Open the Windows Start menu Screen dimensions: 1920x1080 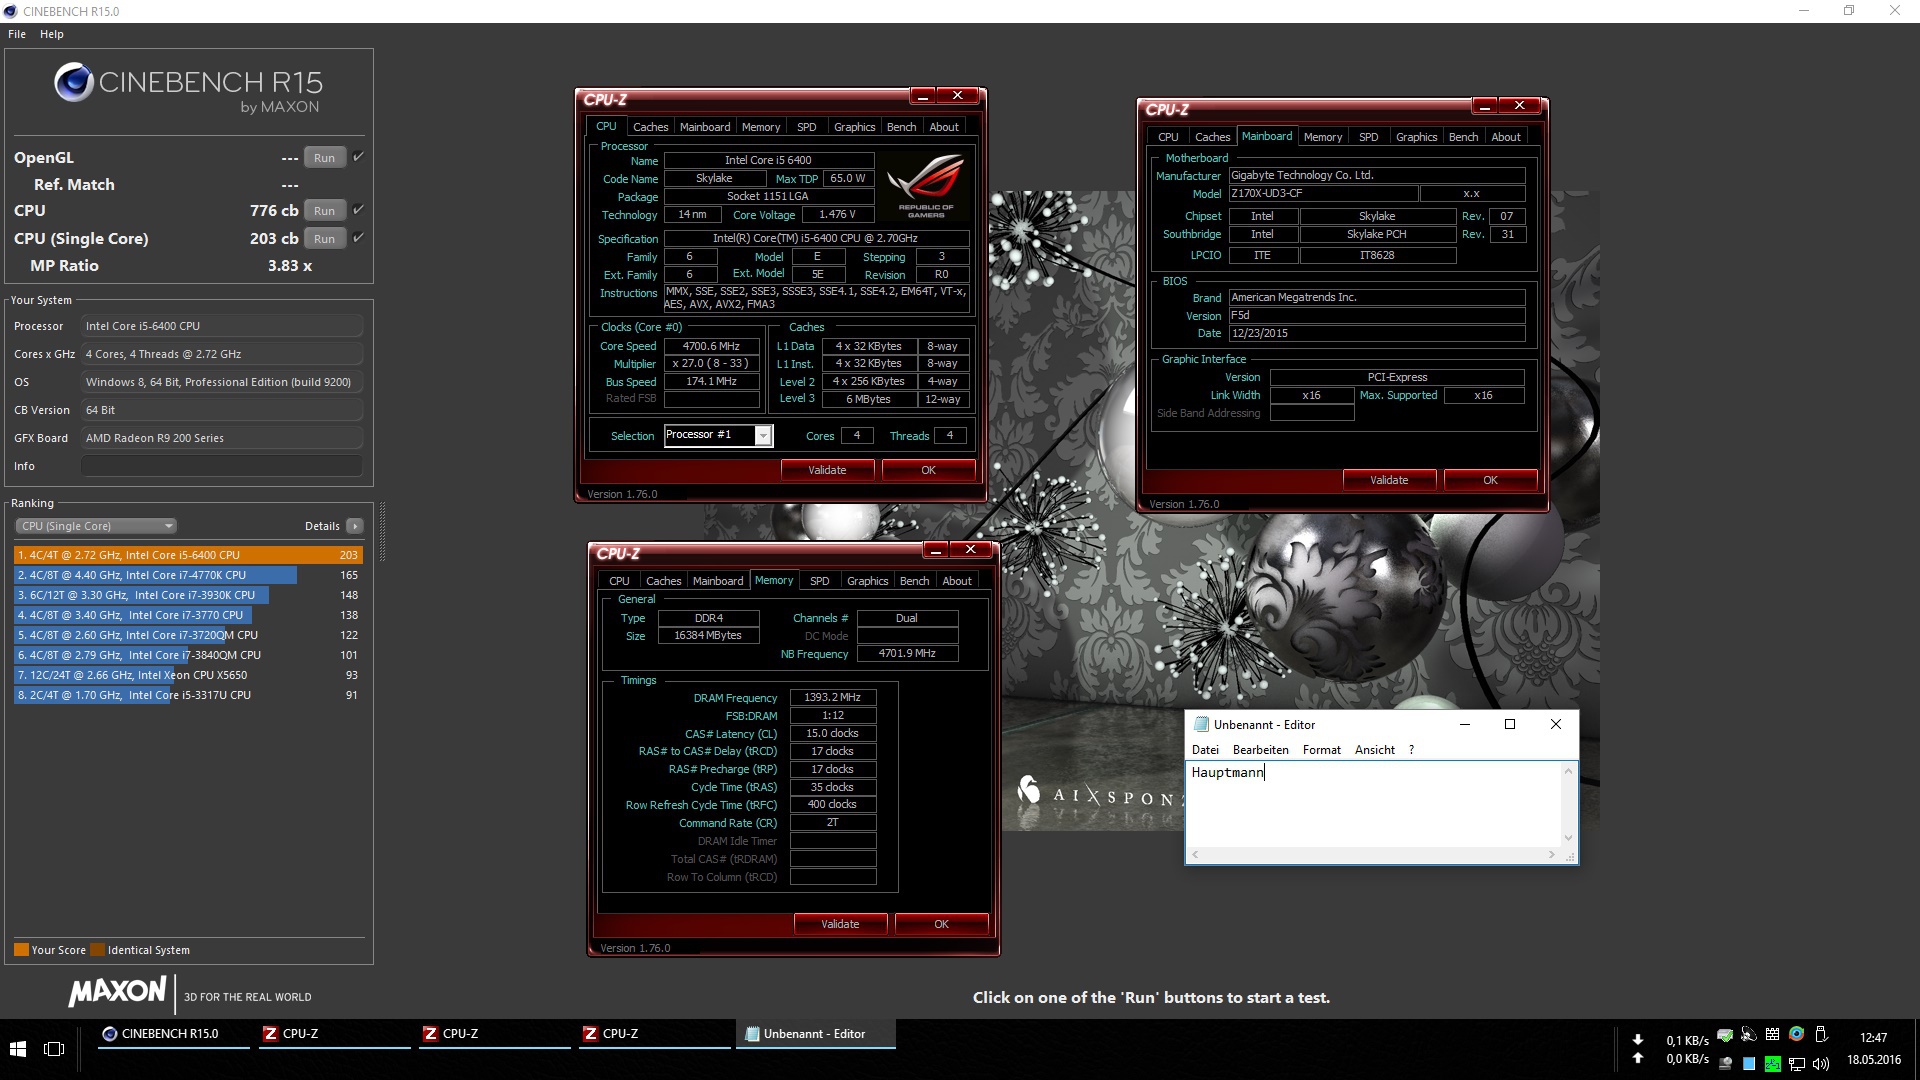coord(17,1048)
